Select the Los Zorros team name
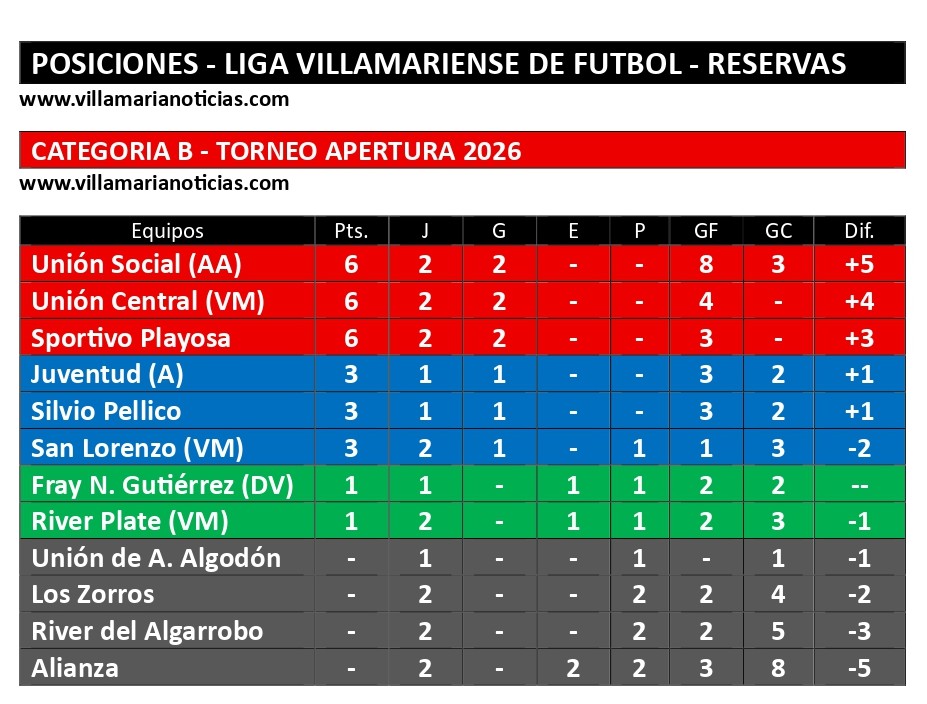 (x=93, y=594)
